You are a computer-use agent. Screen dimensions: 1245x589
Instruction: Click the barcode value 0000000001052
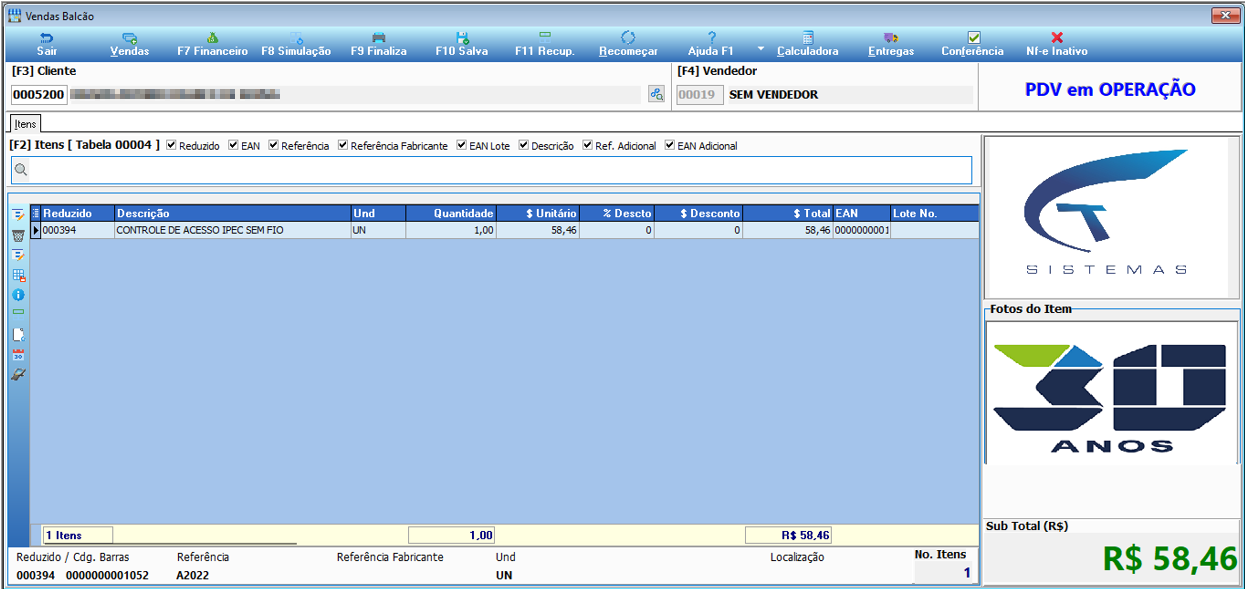click(x=107, y=575)
